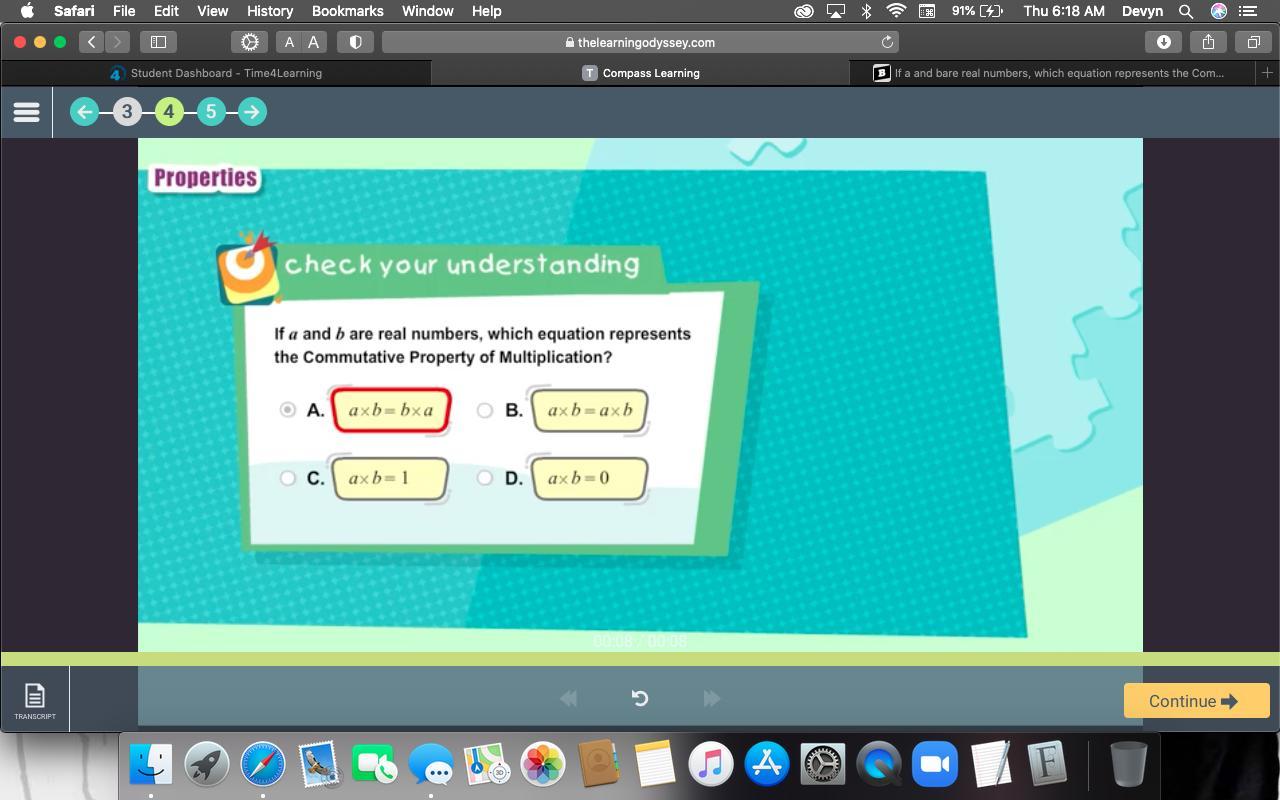Click the Safari share icon
The height and width of the screenshot is (800, 1280).
point(1208,42)
